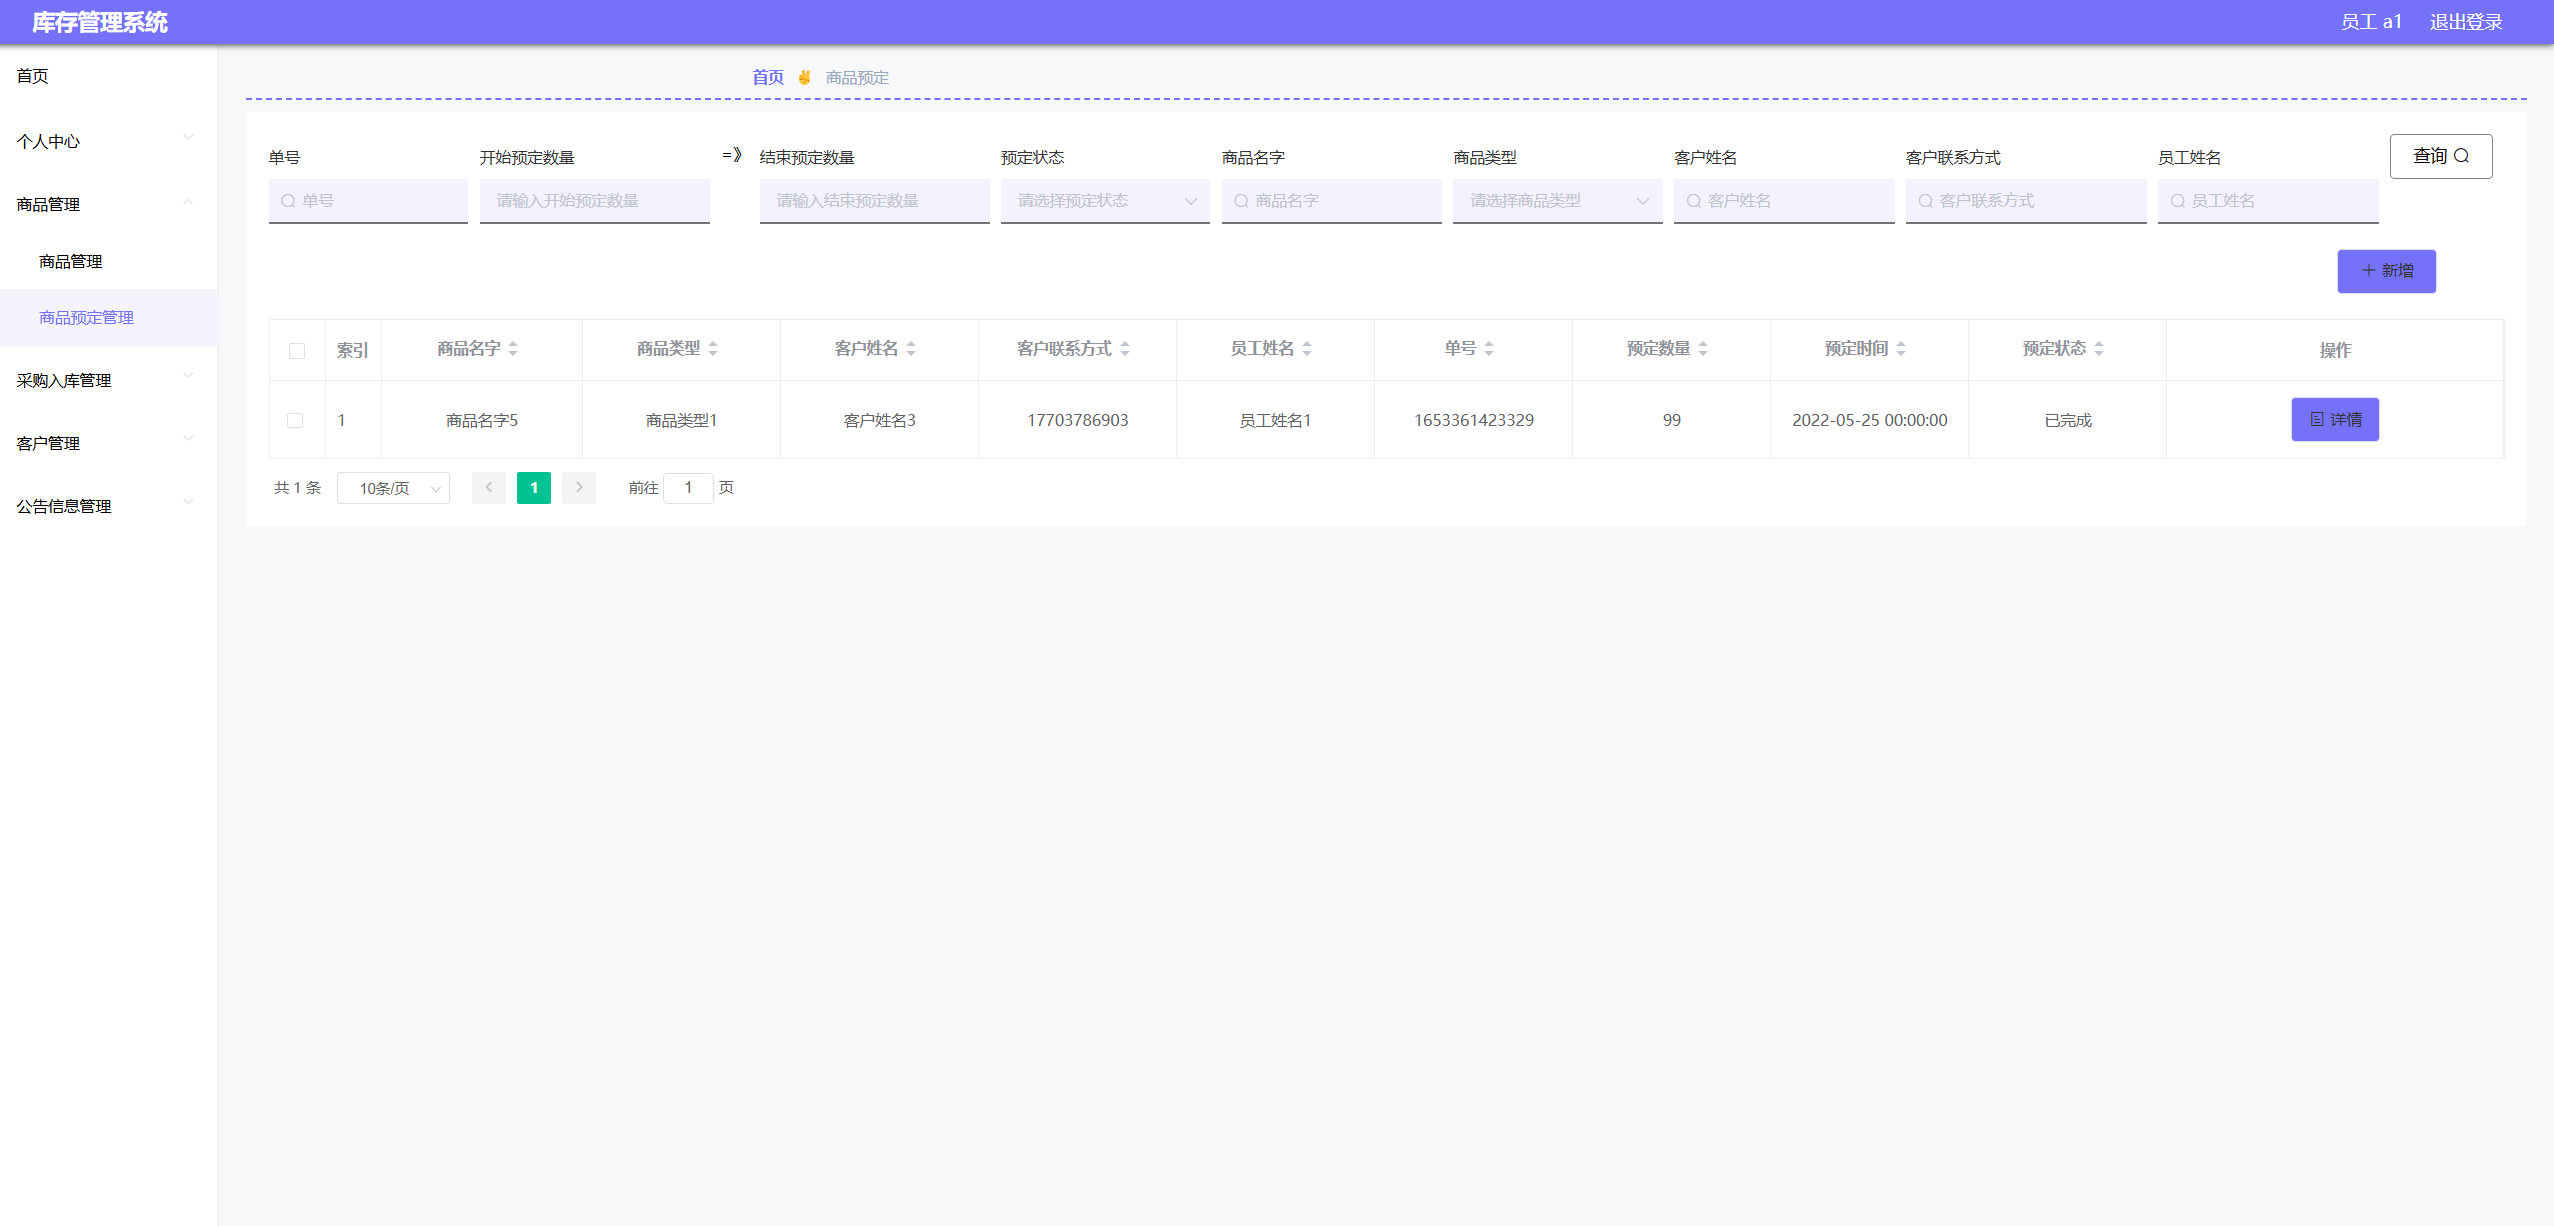Check the first row checkbox
Viewport: 2554px width, 1226px height.
tap(295, 420)
